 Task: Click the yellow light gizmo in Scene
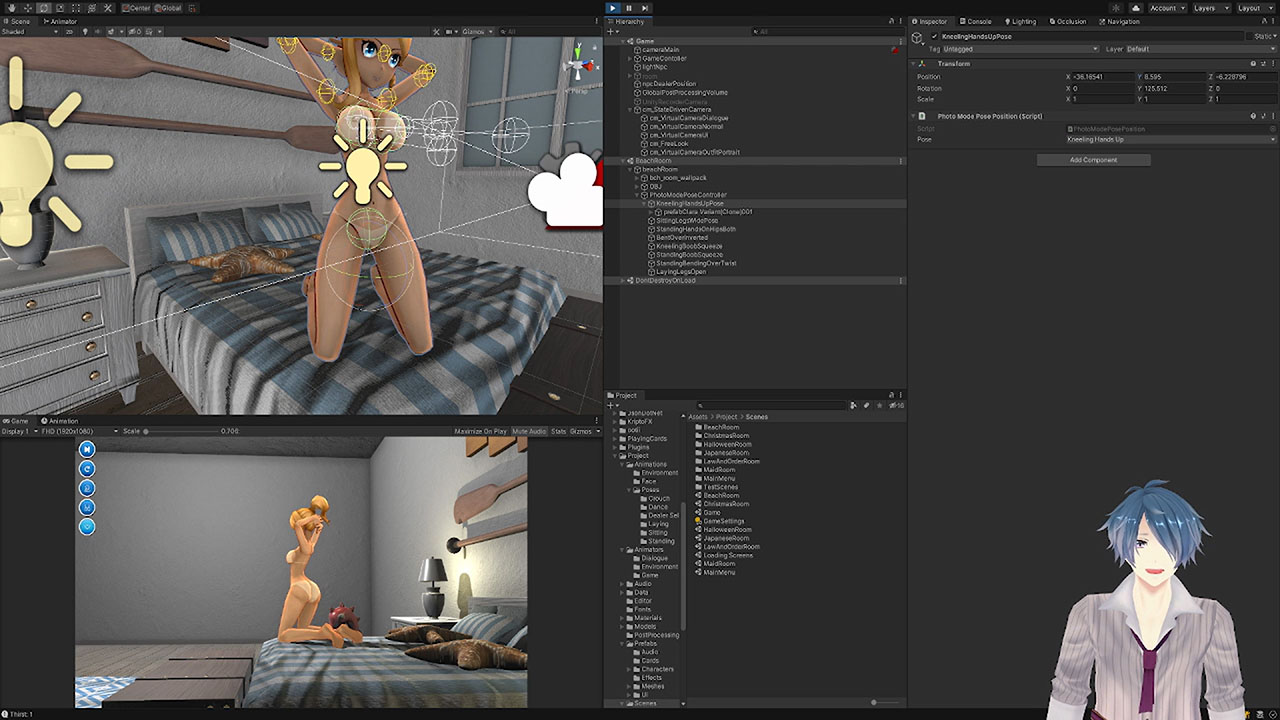click(x=362, y=165)
